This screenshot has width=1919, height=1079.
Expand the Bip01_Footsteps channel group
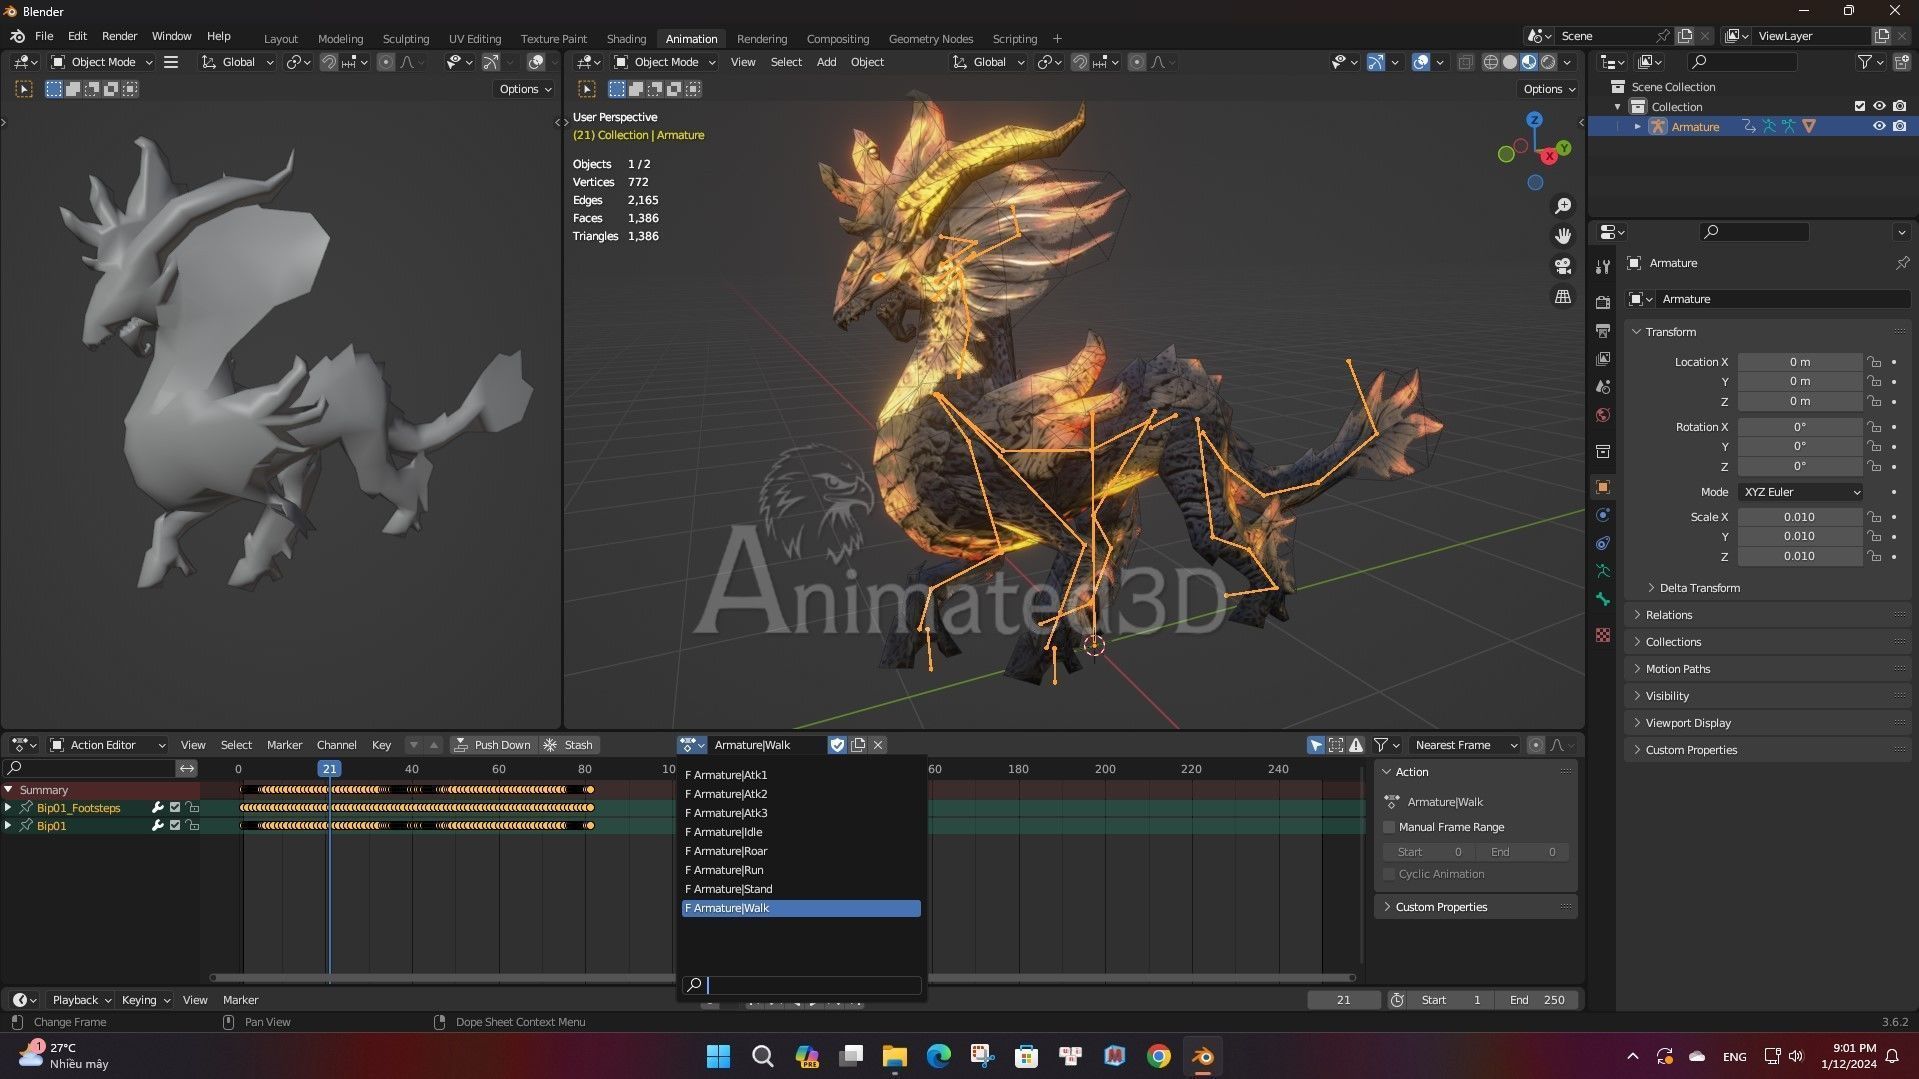tap(9, 808)
